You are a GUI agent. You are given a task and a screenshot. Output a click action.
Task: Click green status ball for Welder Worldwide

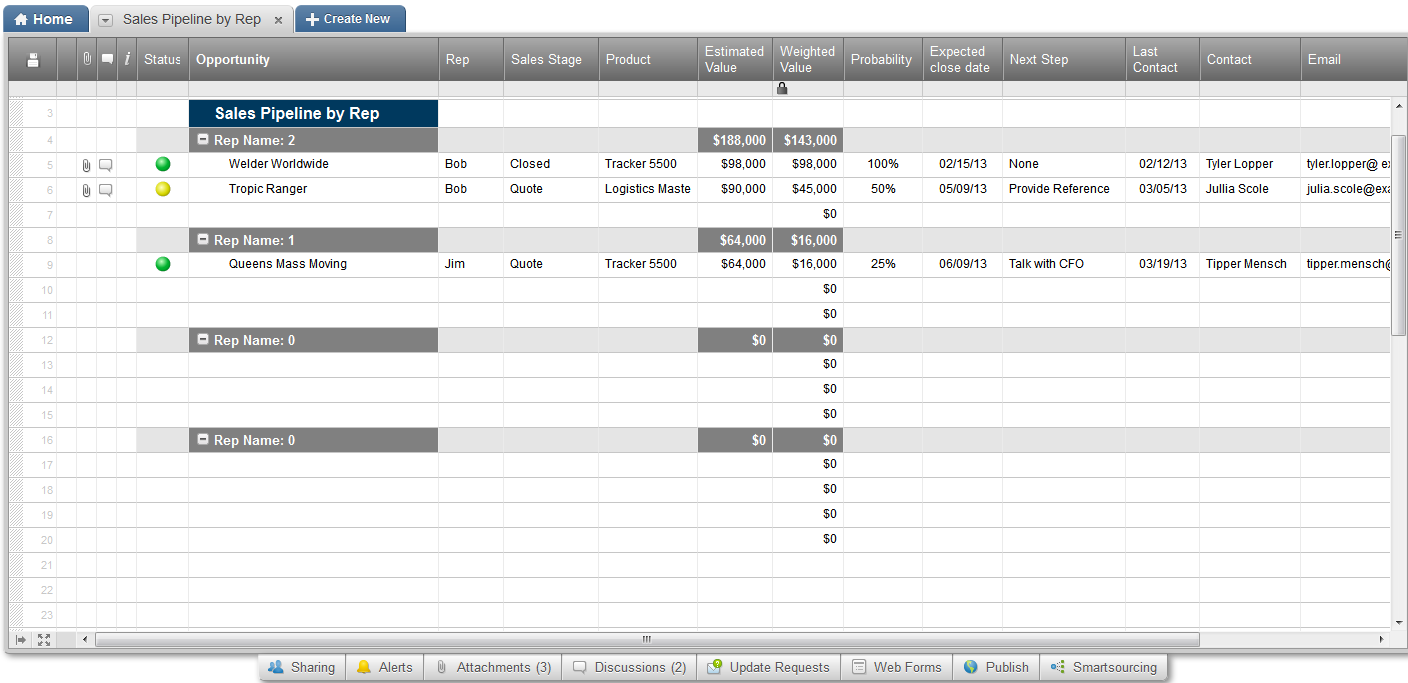[163, 164]
